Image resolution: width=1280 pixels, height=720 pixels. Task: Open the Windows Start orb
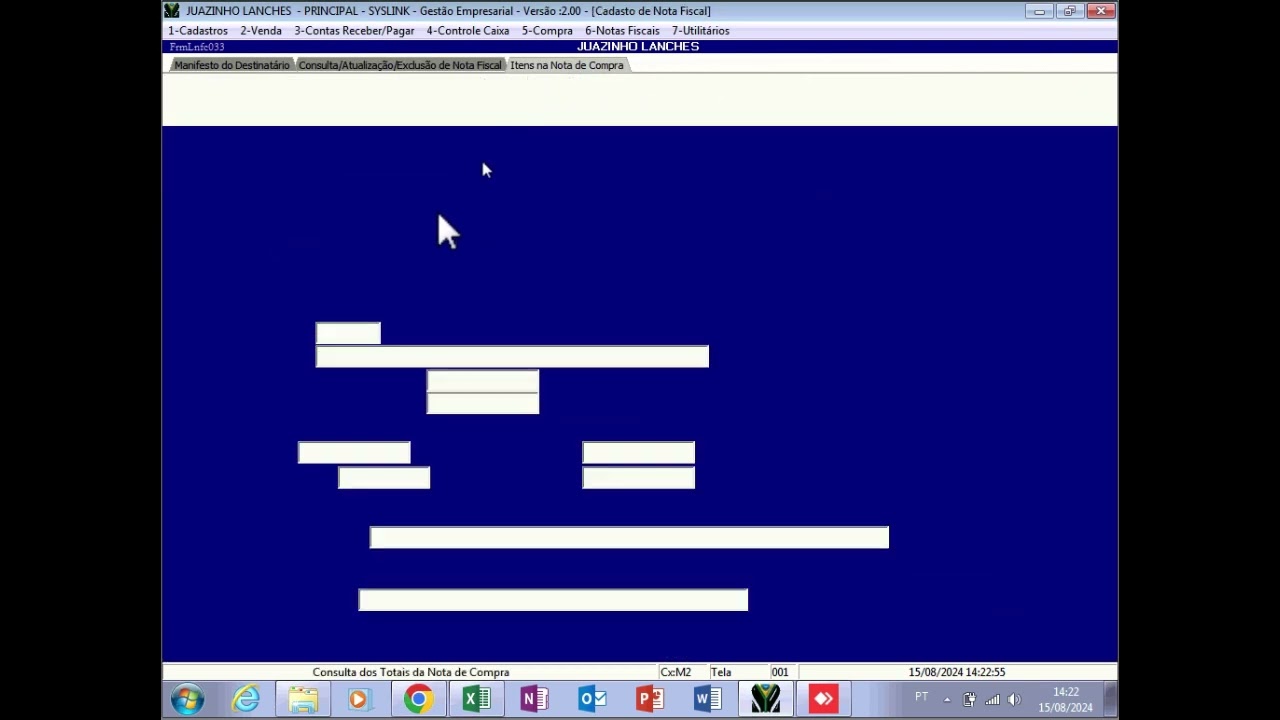[187, 699]
